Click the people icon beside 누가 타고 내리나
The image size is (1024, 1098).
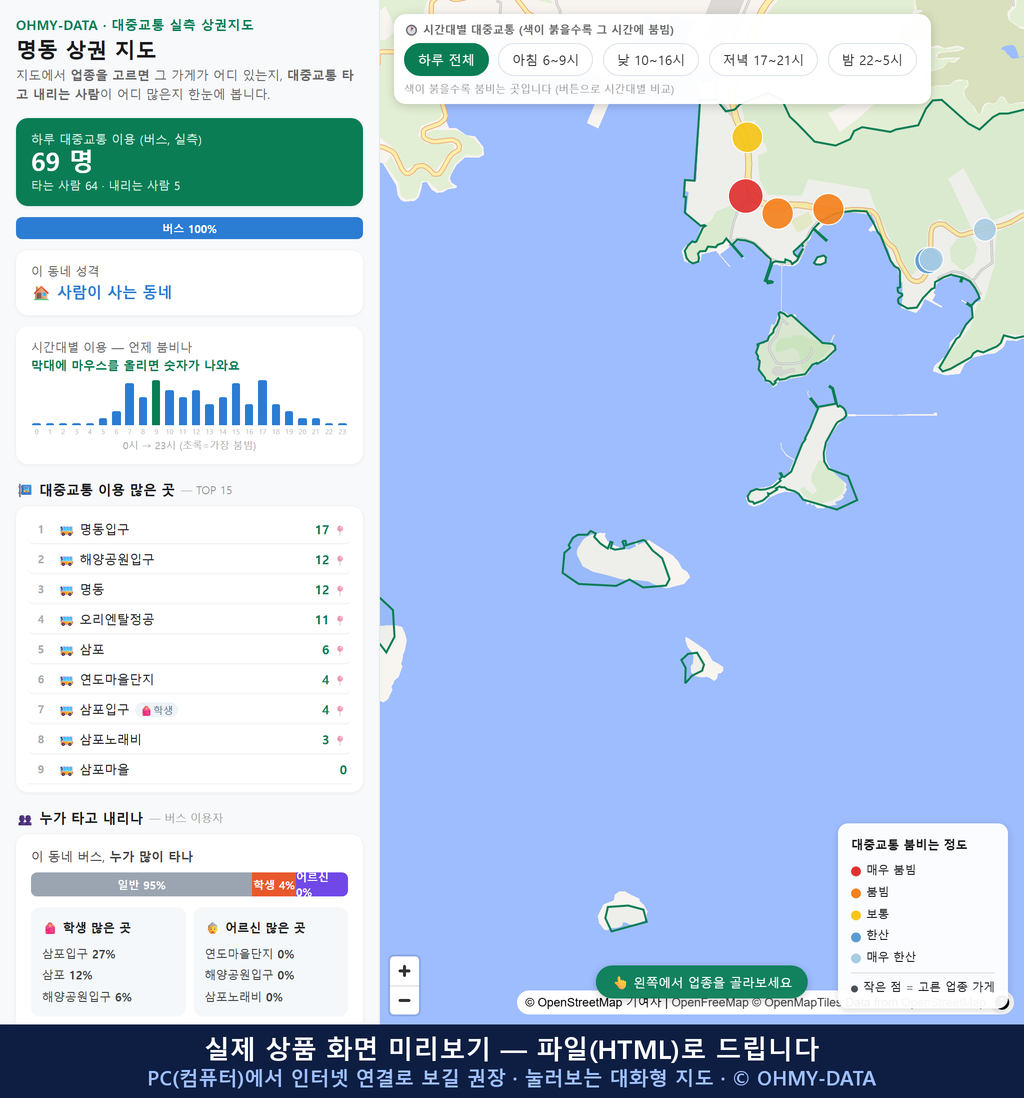(25, 819)
